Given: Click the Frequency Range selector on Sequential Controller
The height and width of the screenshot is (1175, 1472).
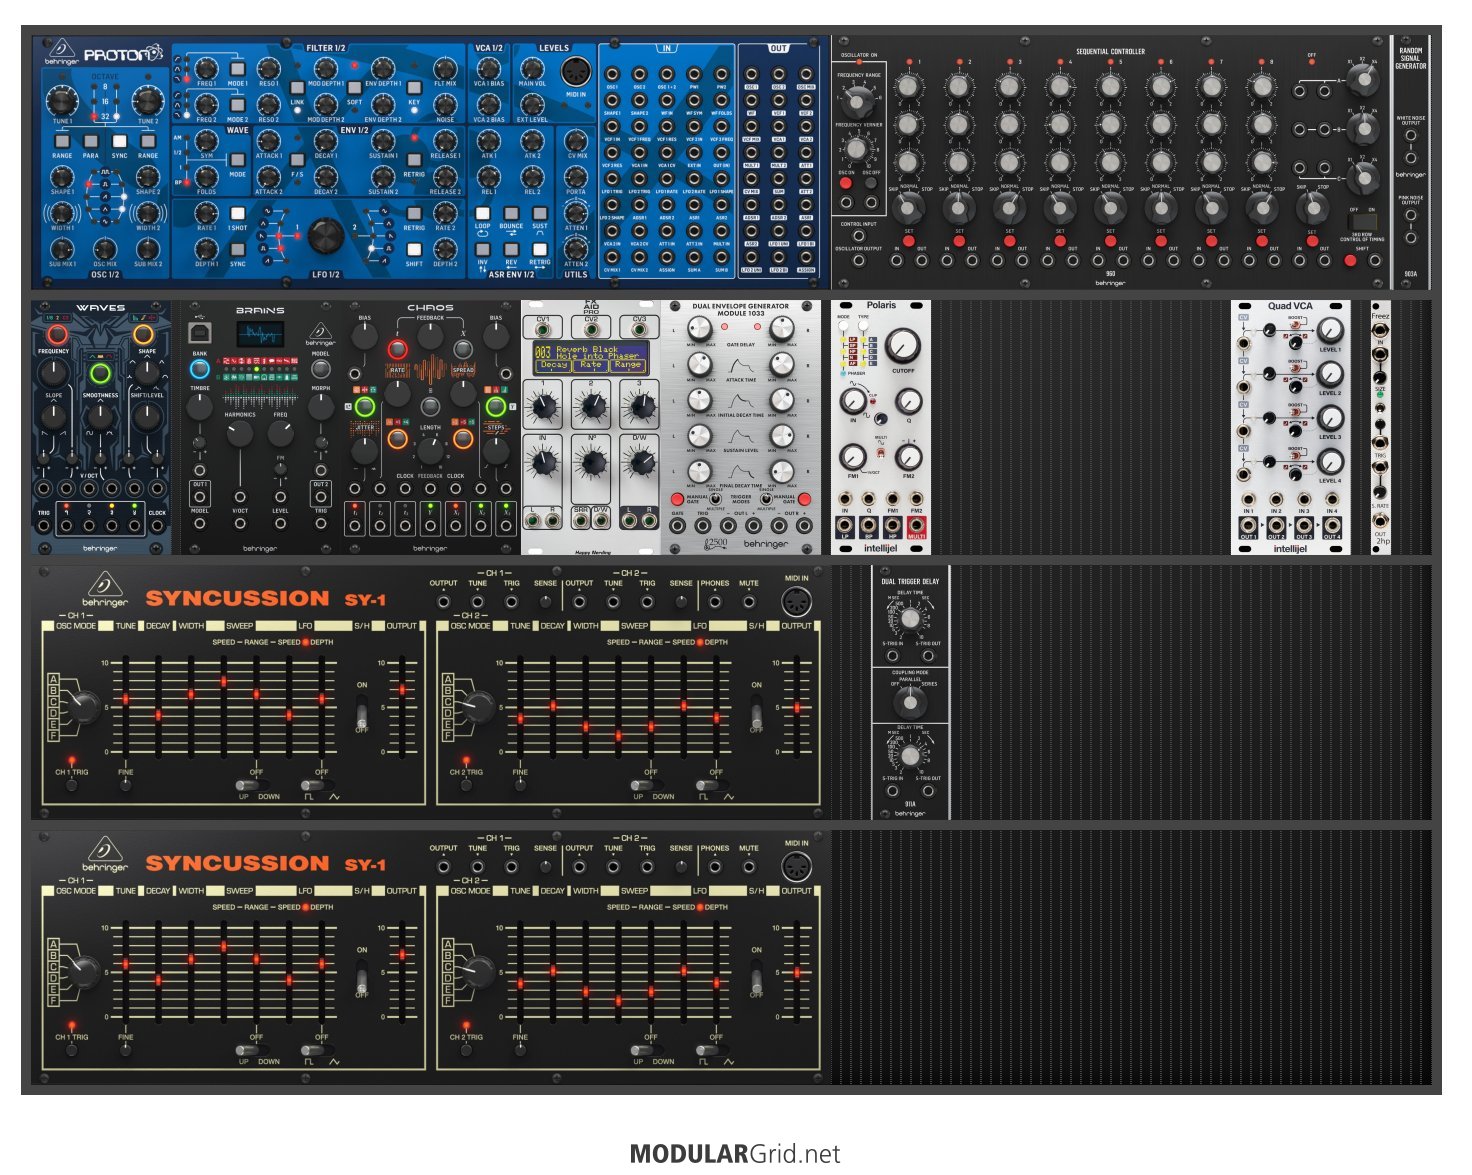Looking at the screenshot, I should click(x=856, y=101).
